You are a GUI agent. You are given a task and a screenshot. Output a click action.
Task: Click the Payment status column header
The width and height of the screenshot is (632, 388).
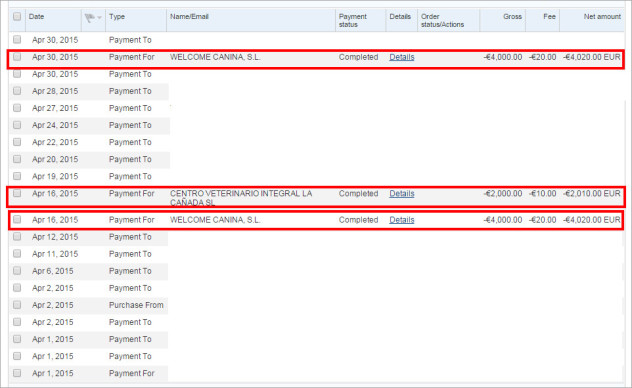(x=353, y=21)
